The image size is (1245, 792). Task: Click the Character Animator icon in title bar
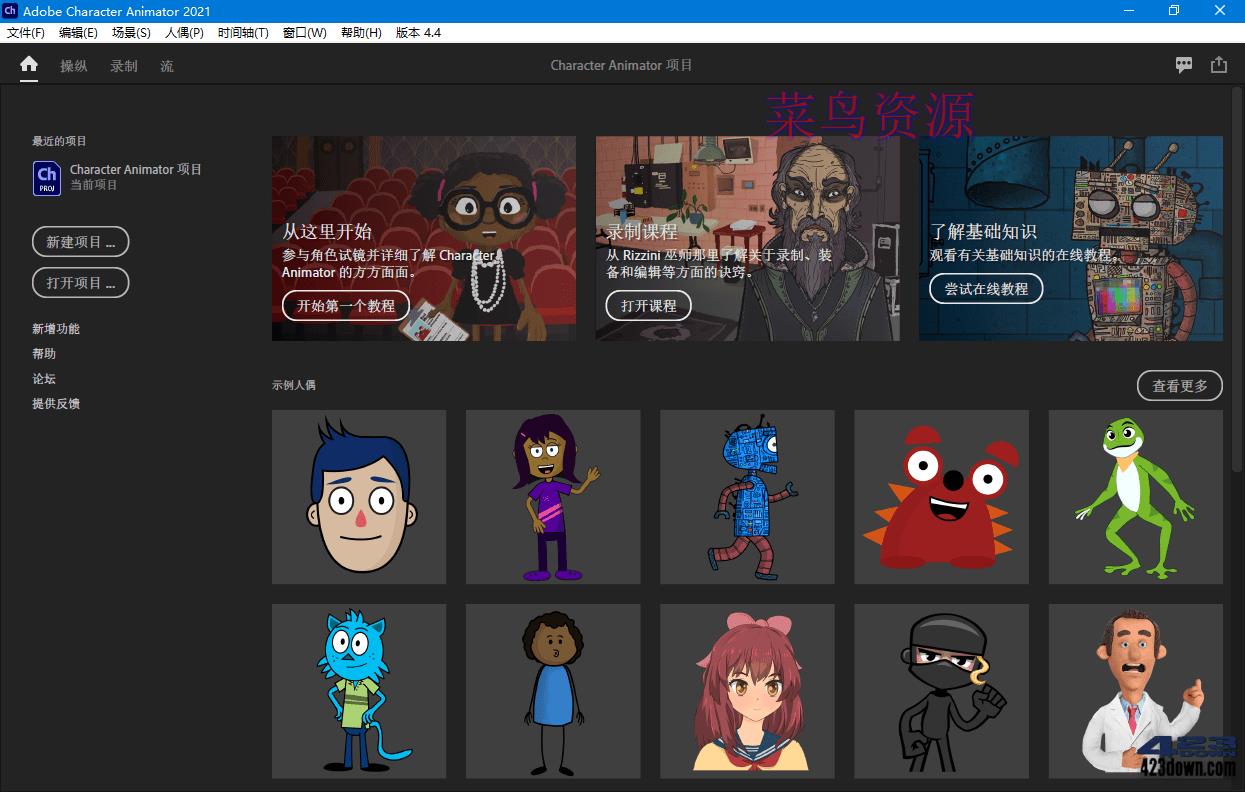click(x=11, y=11)
